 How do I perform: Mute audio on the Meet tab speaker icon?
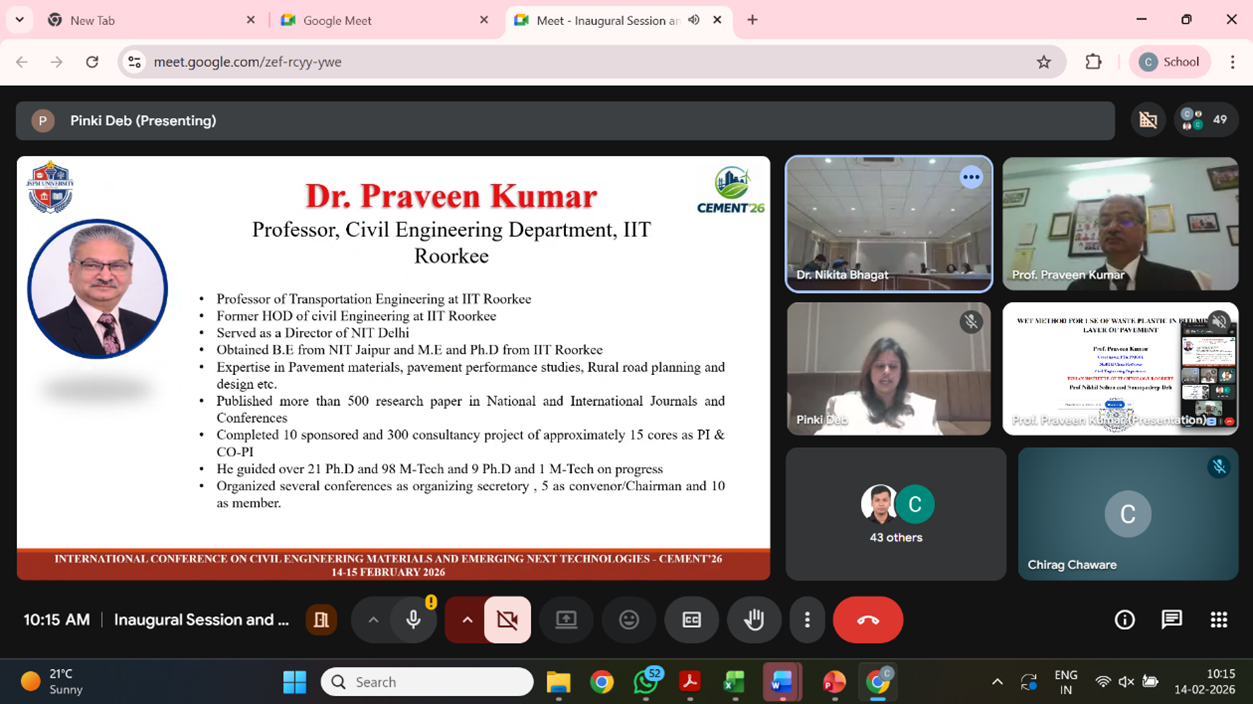[x=694, y=20]
